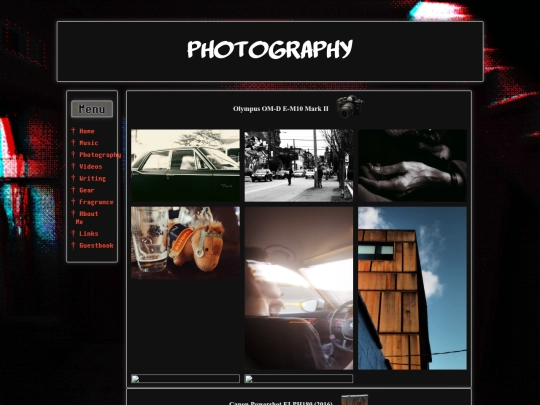Go to the Fragrance page
The width and height of the screenshot is (540, 405).
click(x=96, y=202)
